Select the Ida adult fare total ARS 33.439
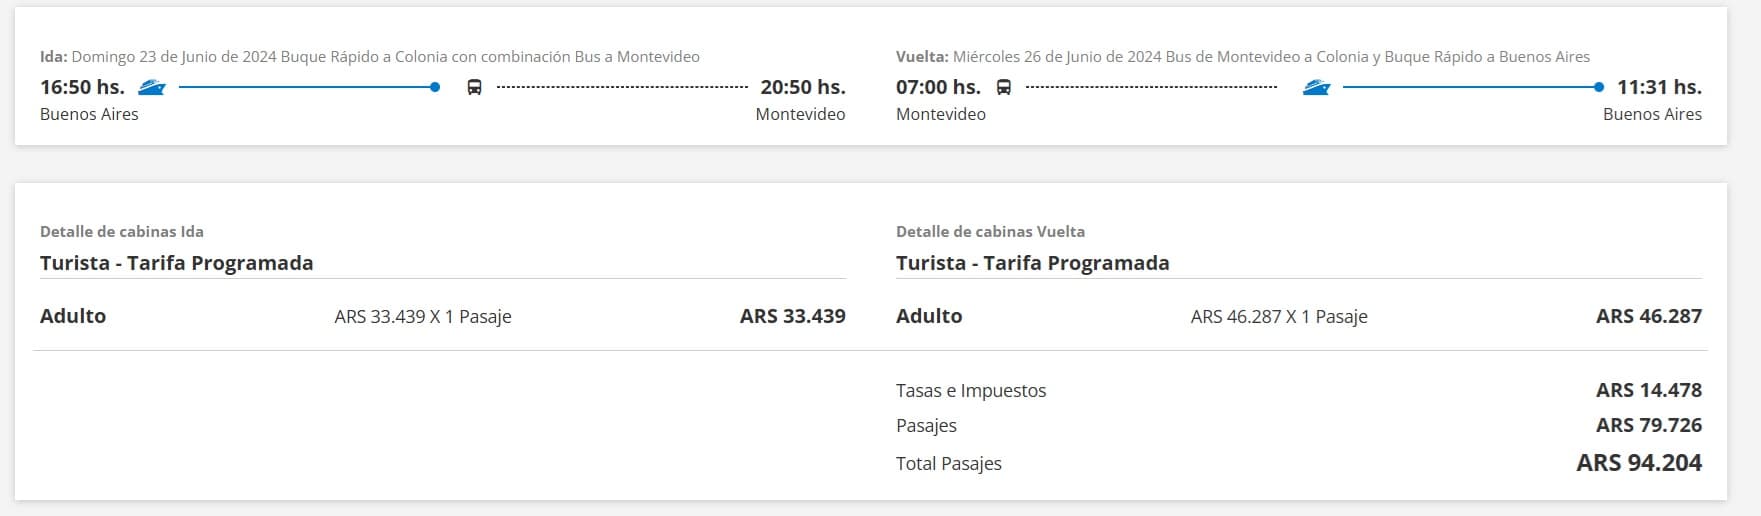Image resolution: width=1761 pixels, height=516 pixels. 792,316
